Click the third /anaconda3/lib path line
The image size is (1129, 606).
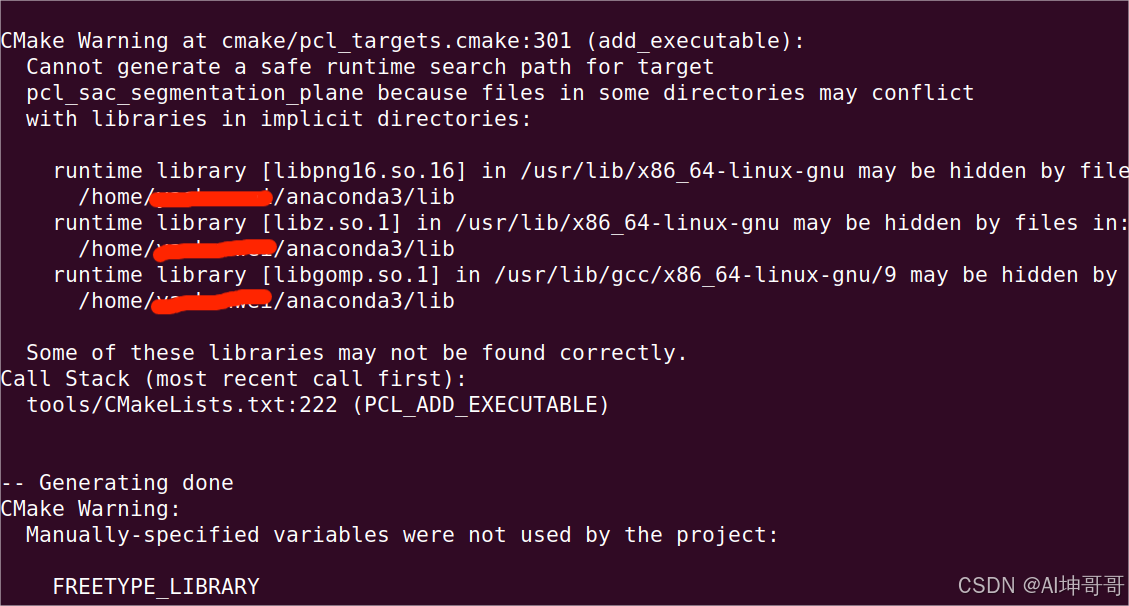266,301
